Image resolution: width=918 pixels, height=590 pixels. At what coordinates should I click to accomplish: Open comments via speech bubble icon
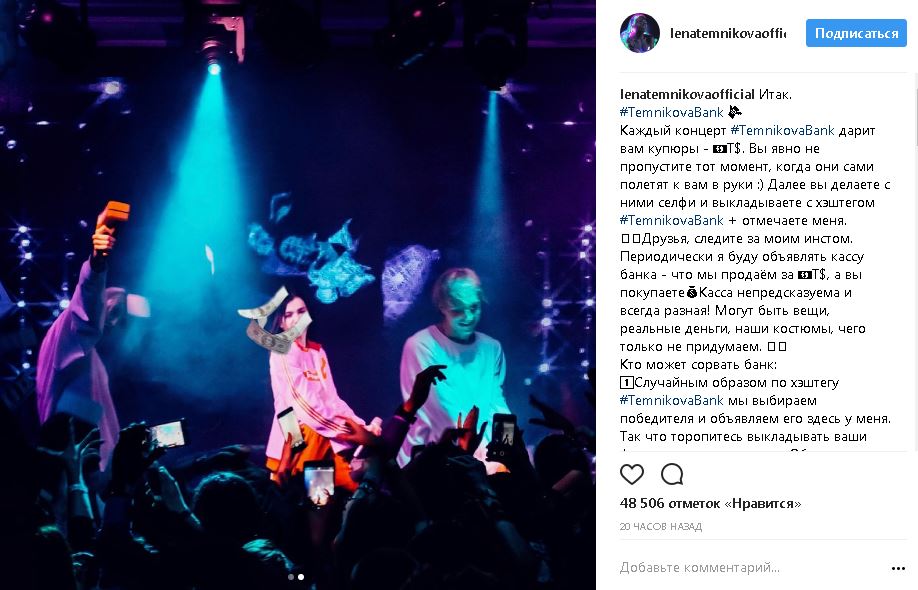pos(672,474)
